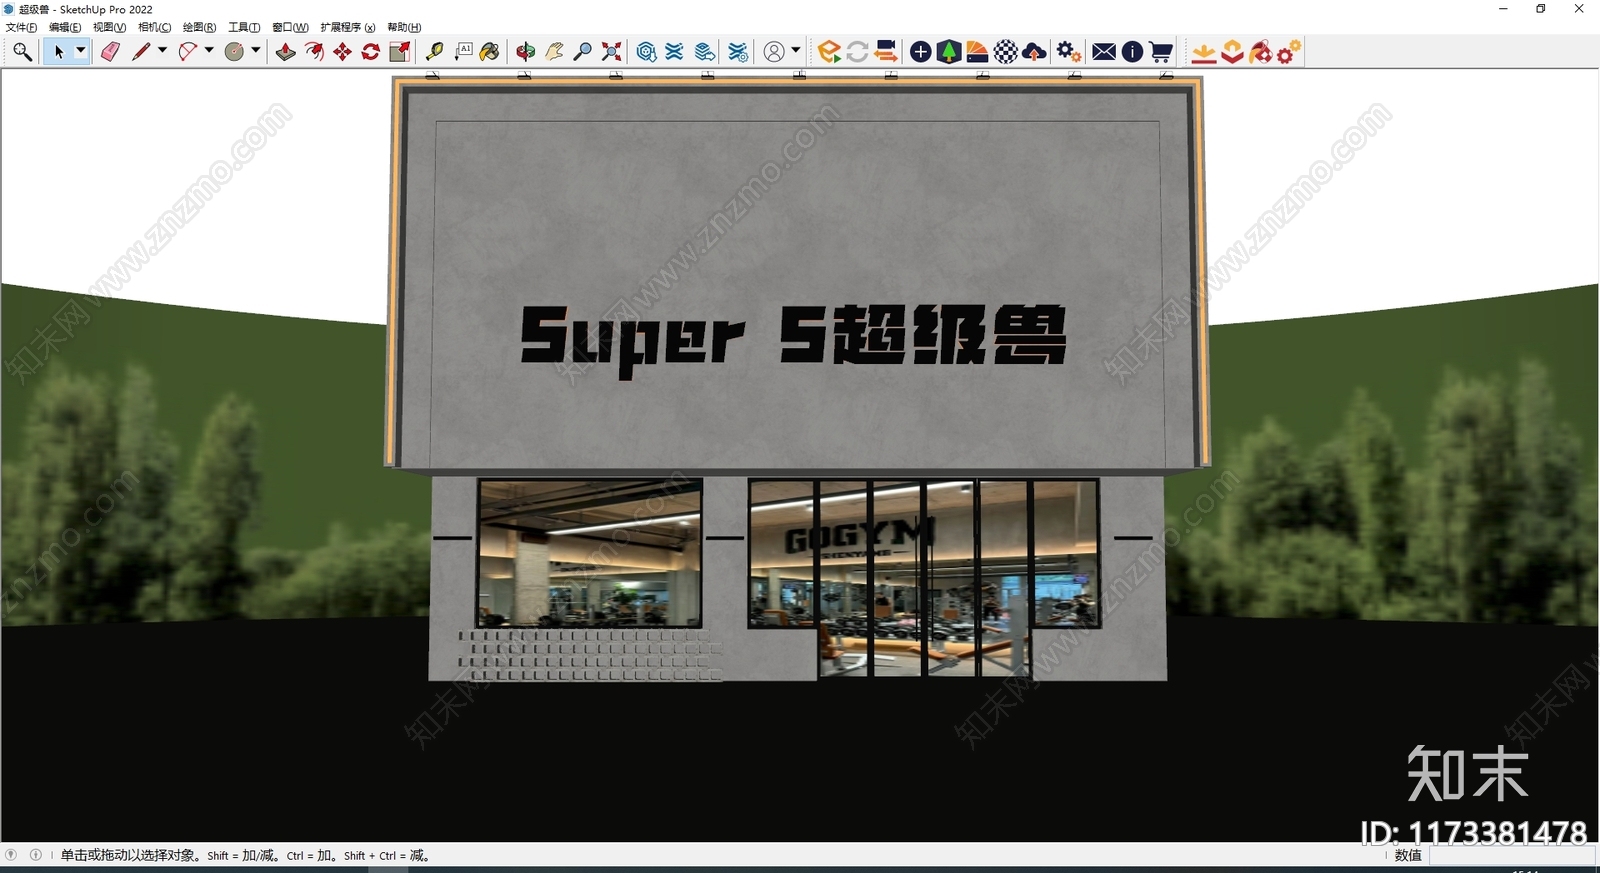Pick the Tape Measure tool
The width and height of the screenshot is (1600, 873).
tap(434, 52)
